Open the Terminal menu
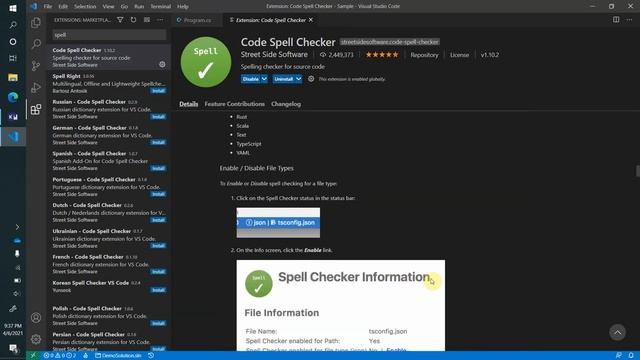Screen dimensions: 640x360 pos(160,6)
